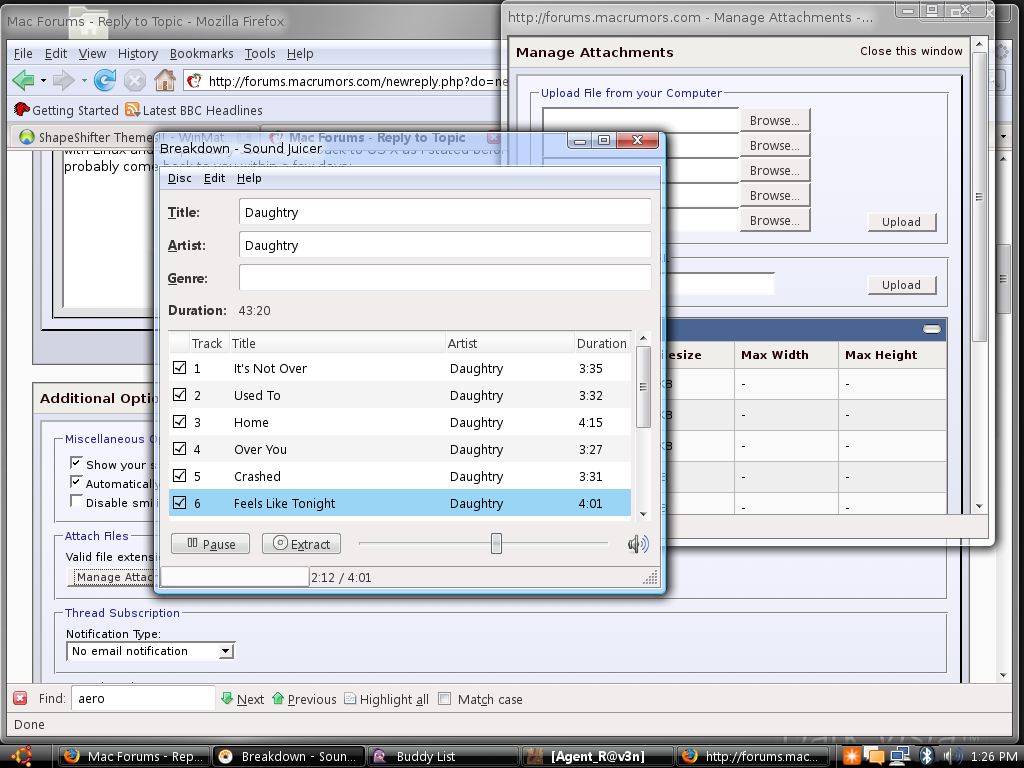The width and height of the screenshot is (1024, 768).
Task: Reload page with Firefox refresh icon
Action: (104, 80)
